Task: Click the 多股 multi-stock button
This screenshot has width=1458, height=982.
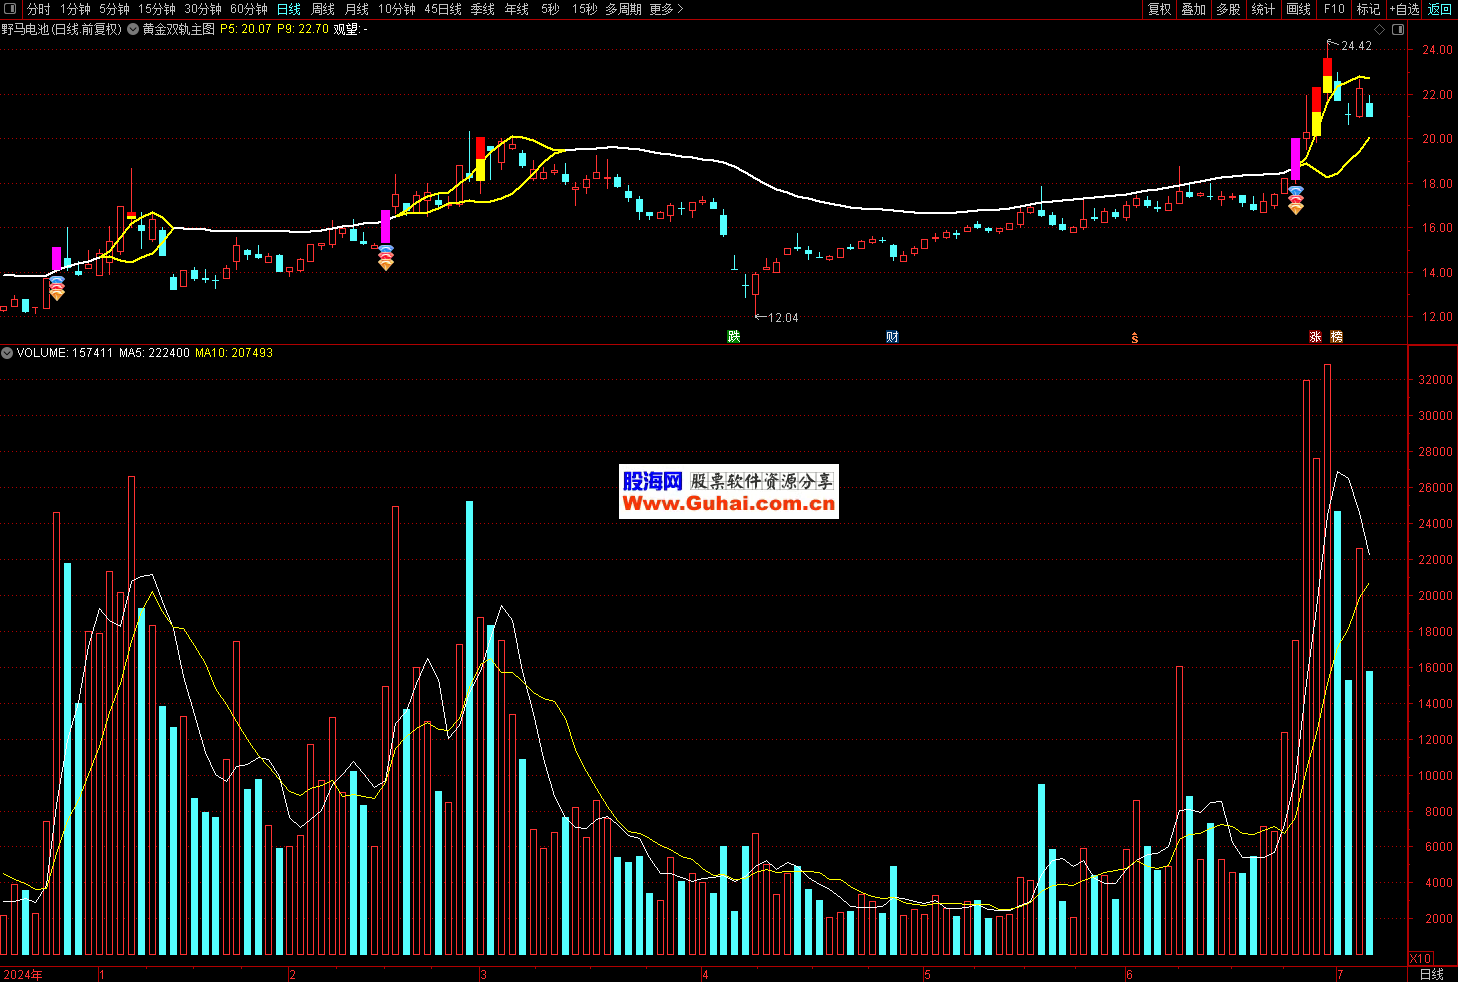Action: [1228, 9]
